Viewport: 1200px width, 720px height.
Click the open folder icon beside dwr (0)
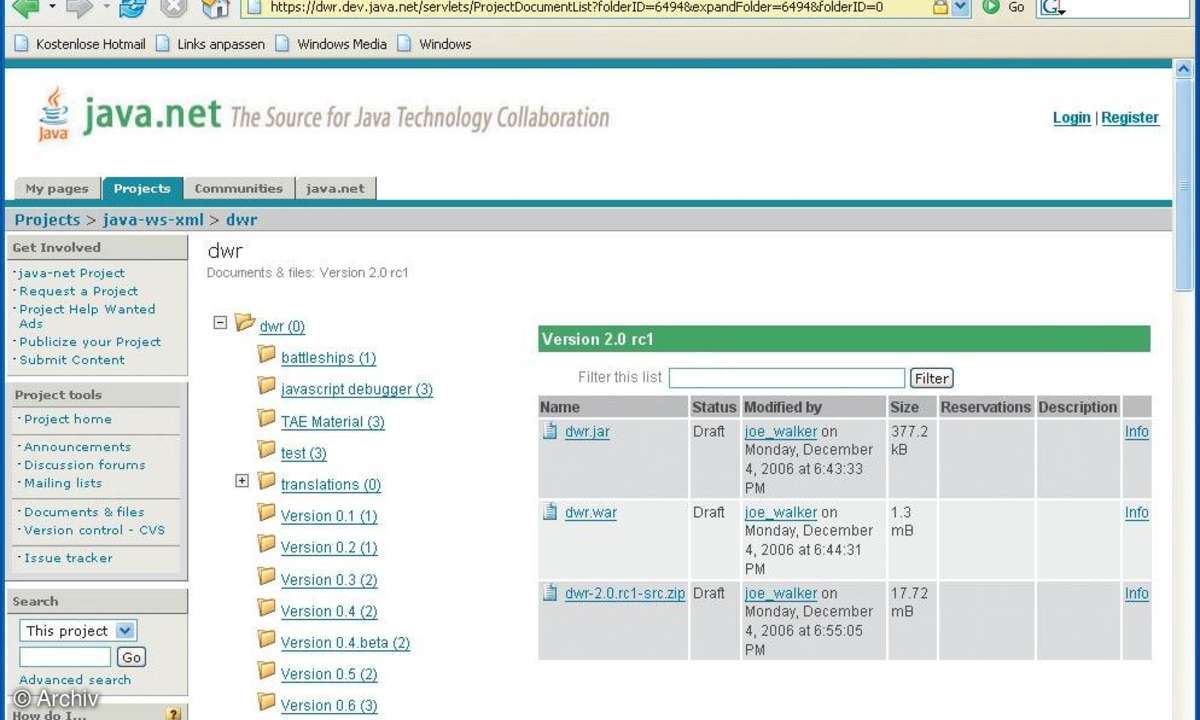click(x=245, y=322)
